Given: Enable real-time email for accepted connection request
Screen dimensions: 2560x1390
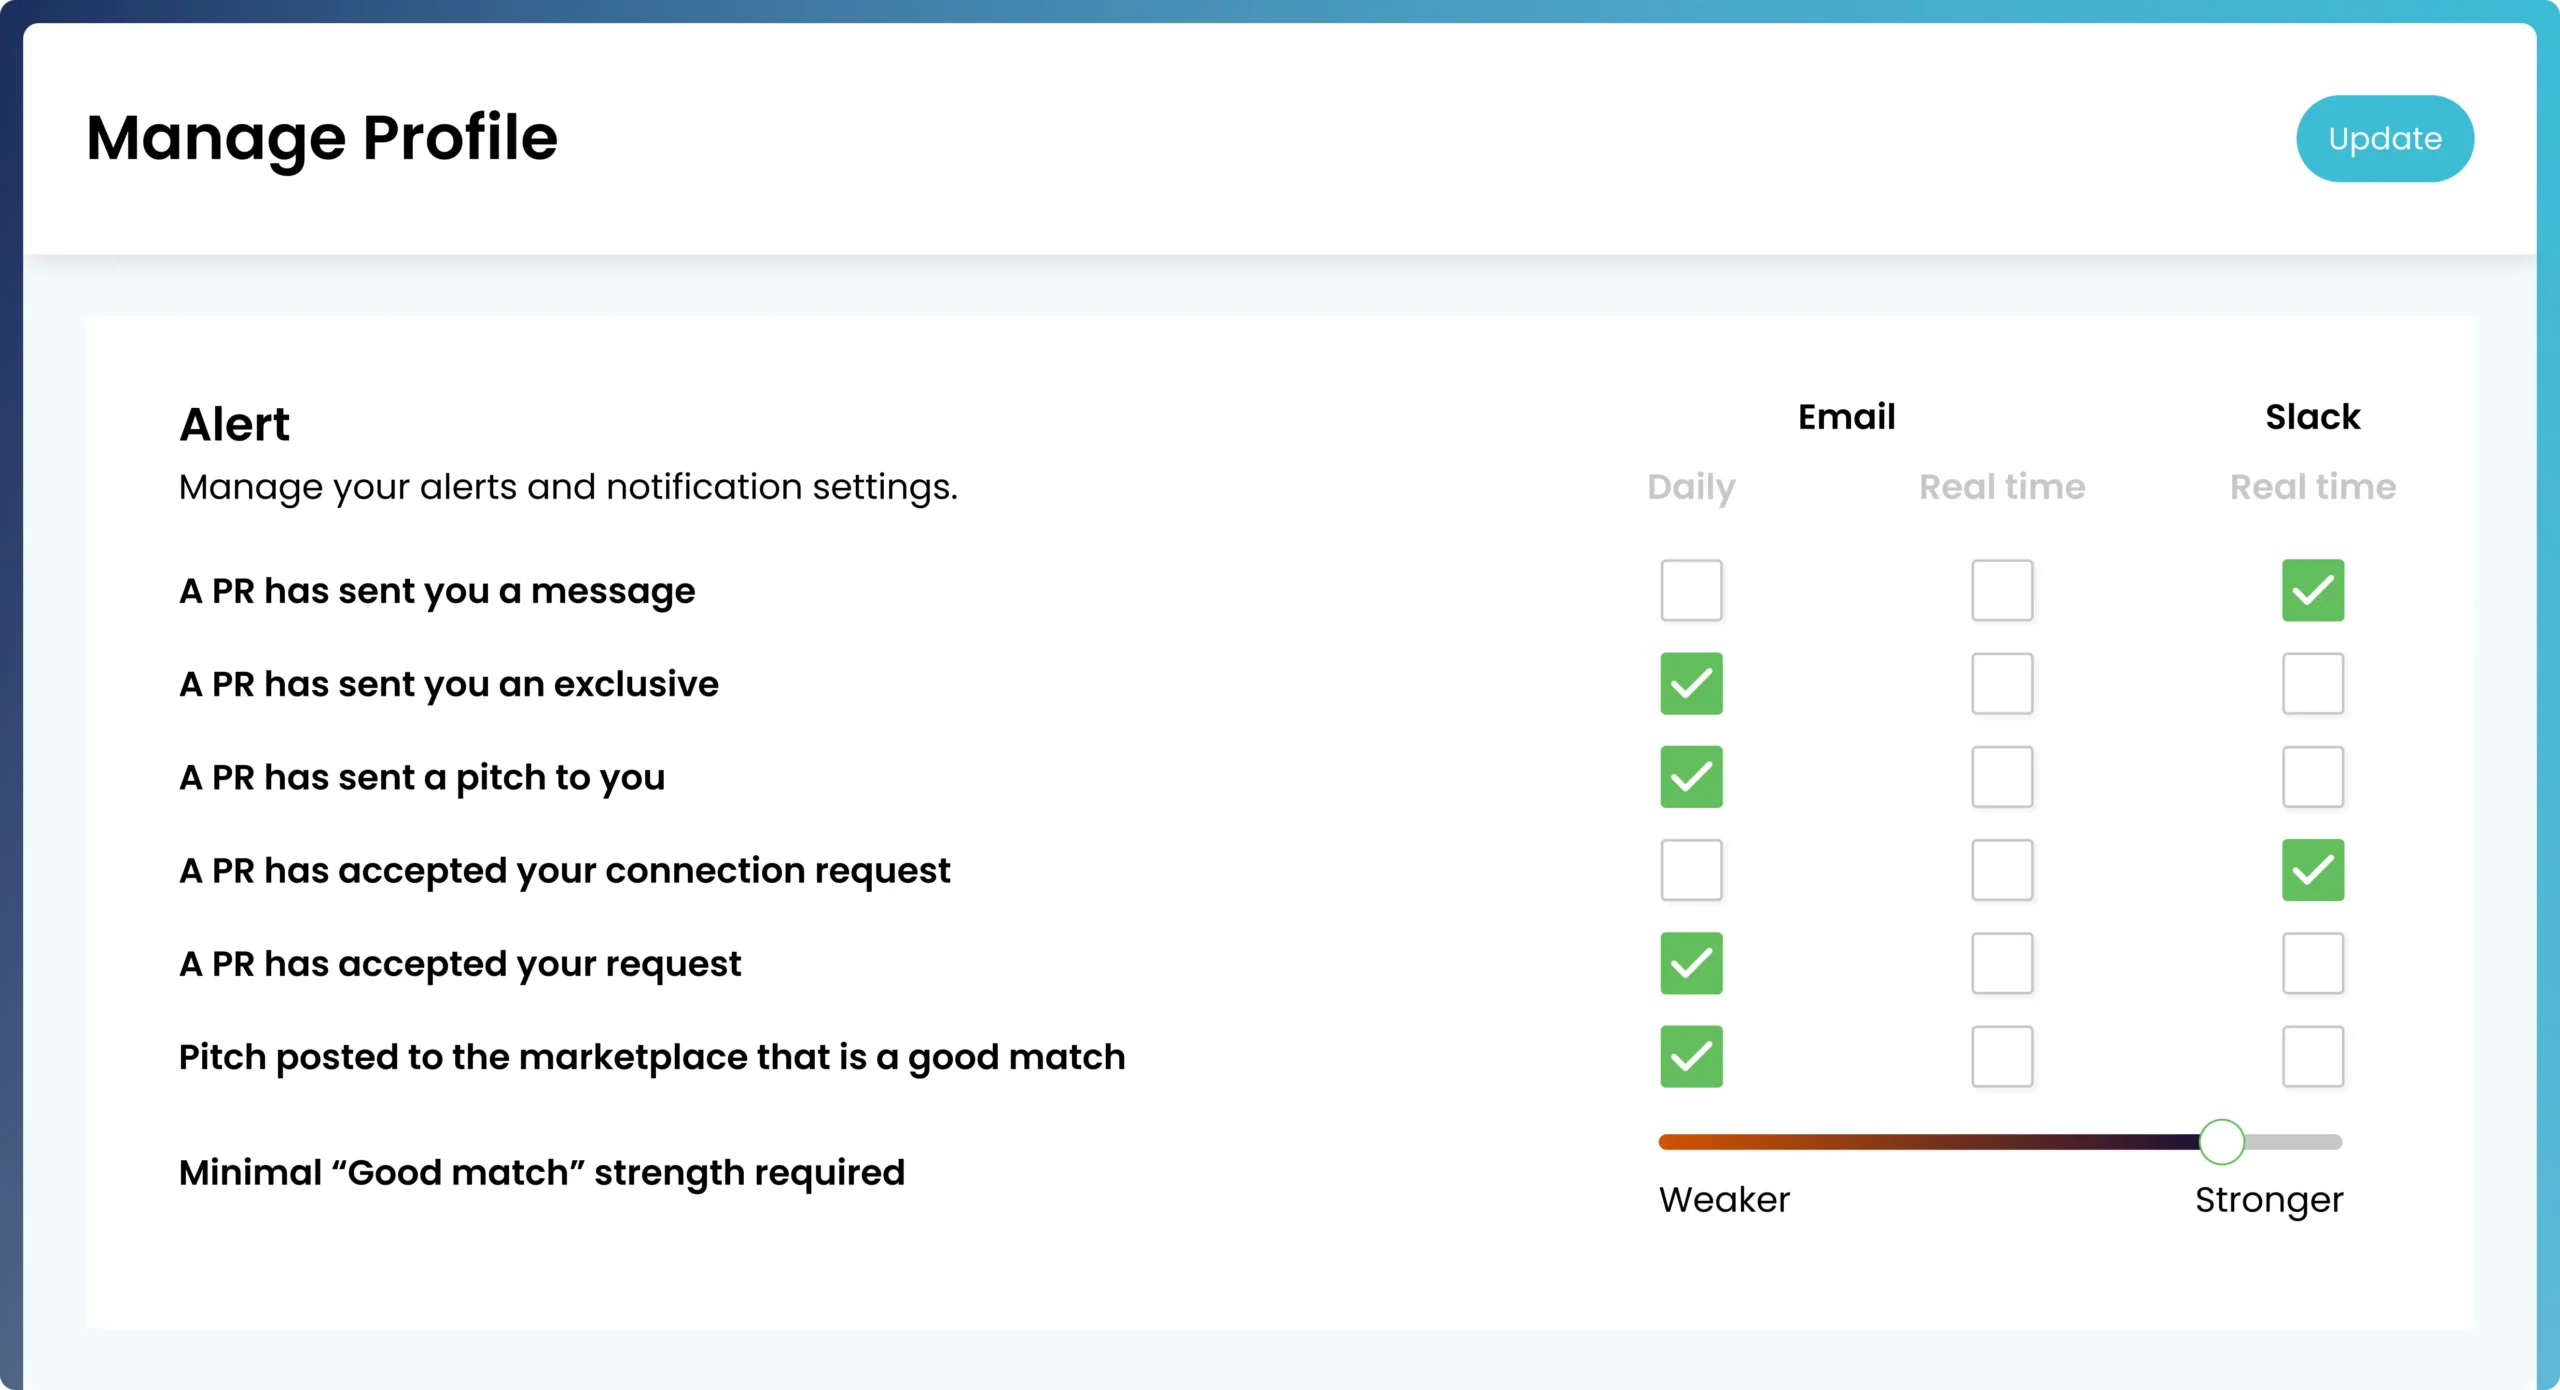Looking at the screenshot, I should click(2001, 870).
